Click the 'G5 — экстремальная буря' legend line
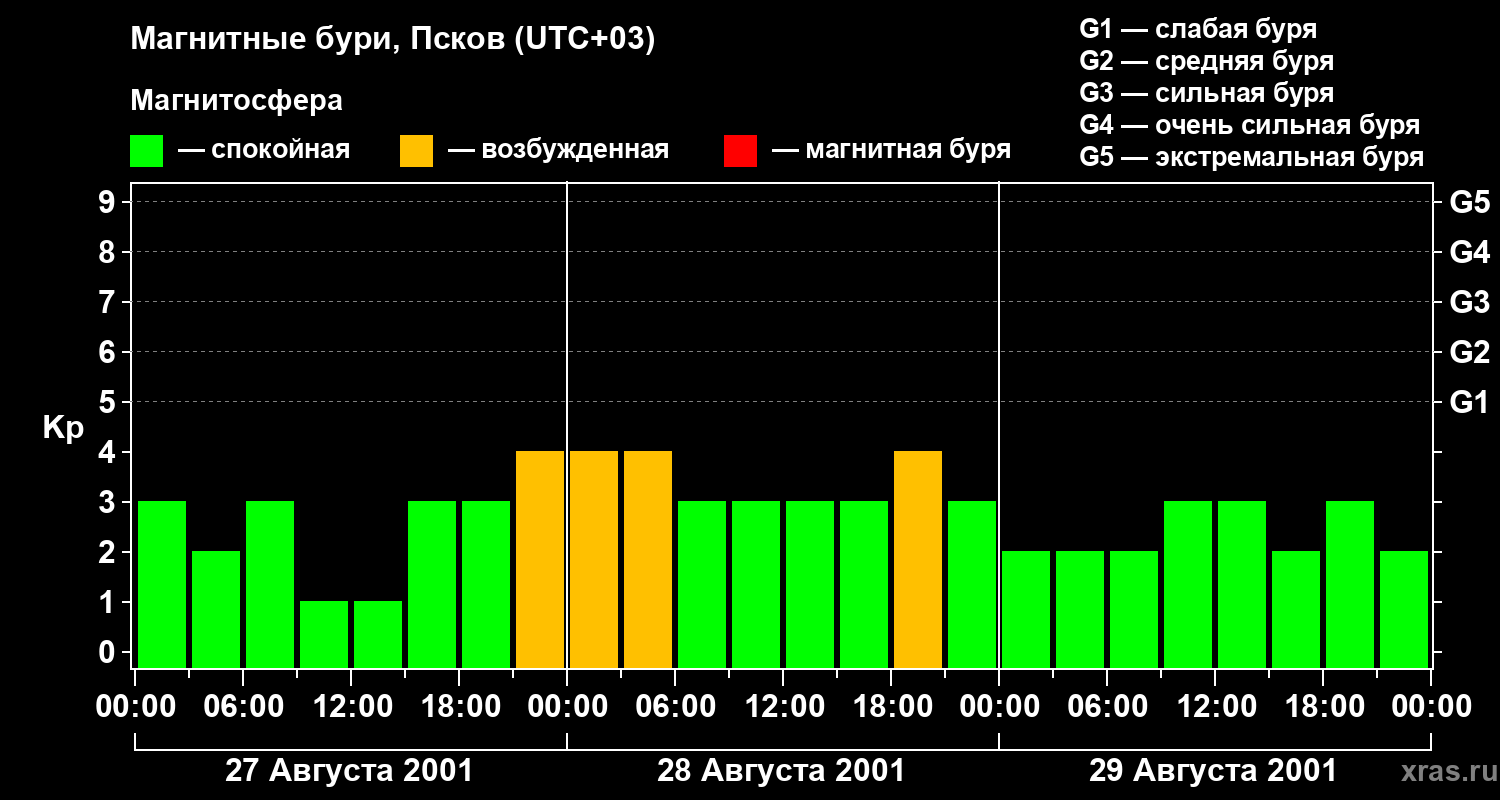Screen dimensions: 1500x800 coord(1252,157)
